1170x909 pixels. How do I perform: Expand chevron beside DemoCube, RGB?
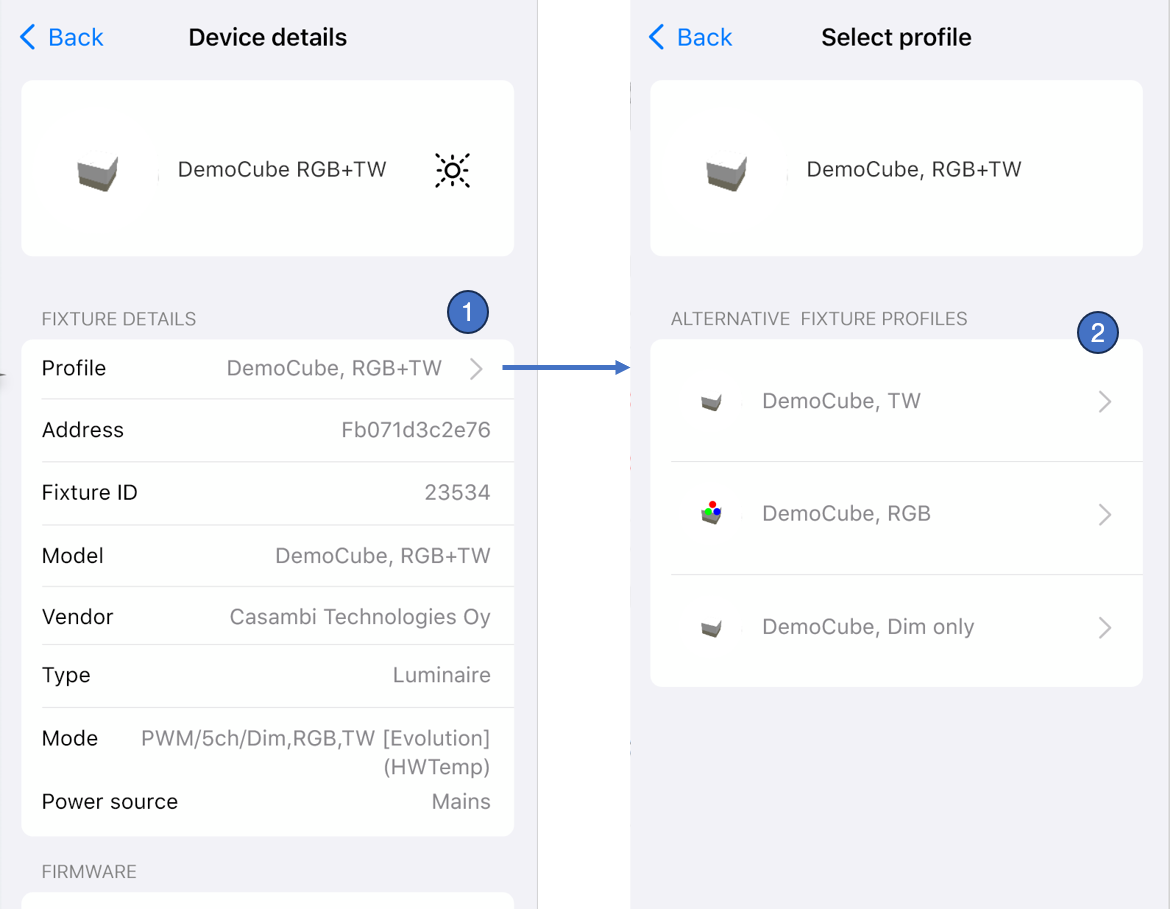(x=1104, y=515)
